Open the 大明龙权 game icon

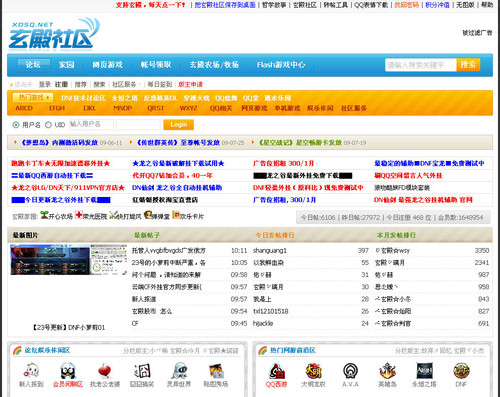[313, 371]
